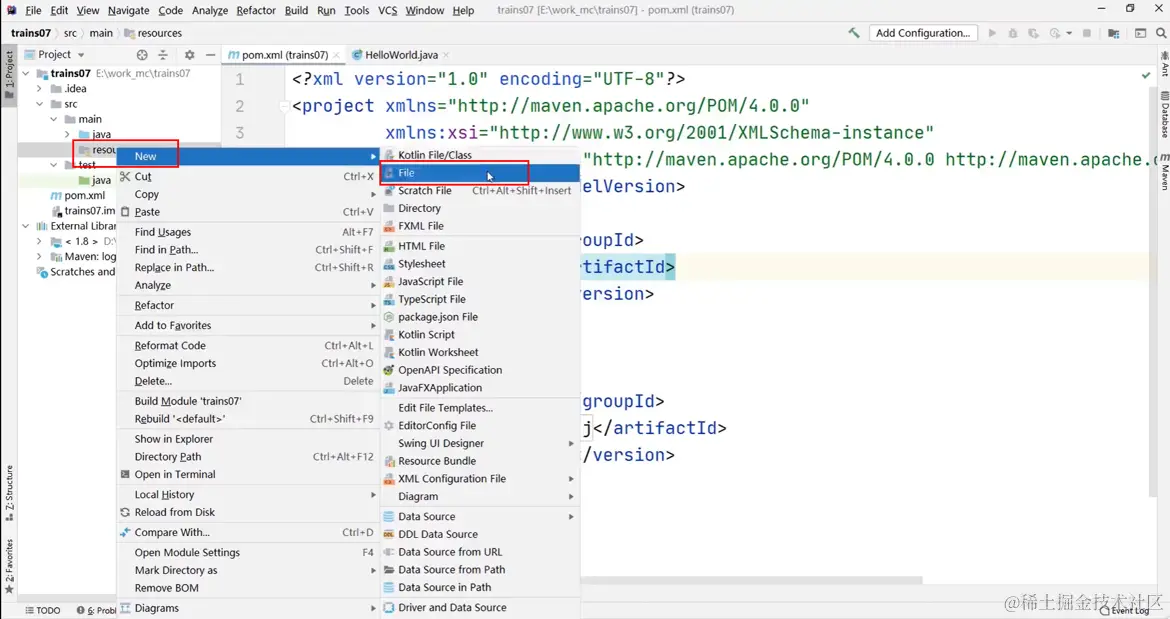The height and width of the screenshot is (619, 1170).
Task: Choose Stylesheet in New submenu
Action: coord(480,264)
